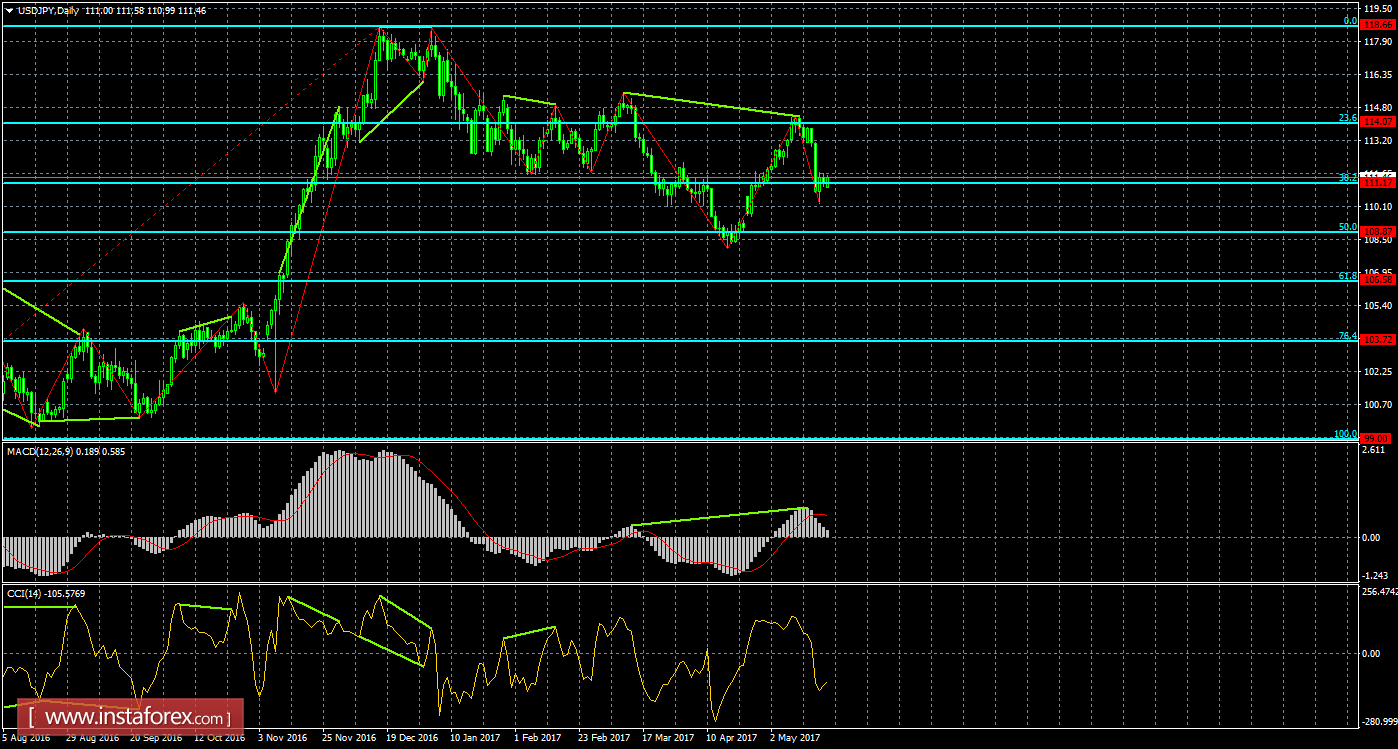Select the 23.6 Fibonacci level label
Image resolution: width=1398 pixels, height=749 pixels.
click(1347, 118)
